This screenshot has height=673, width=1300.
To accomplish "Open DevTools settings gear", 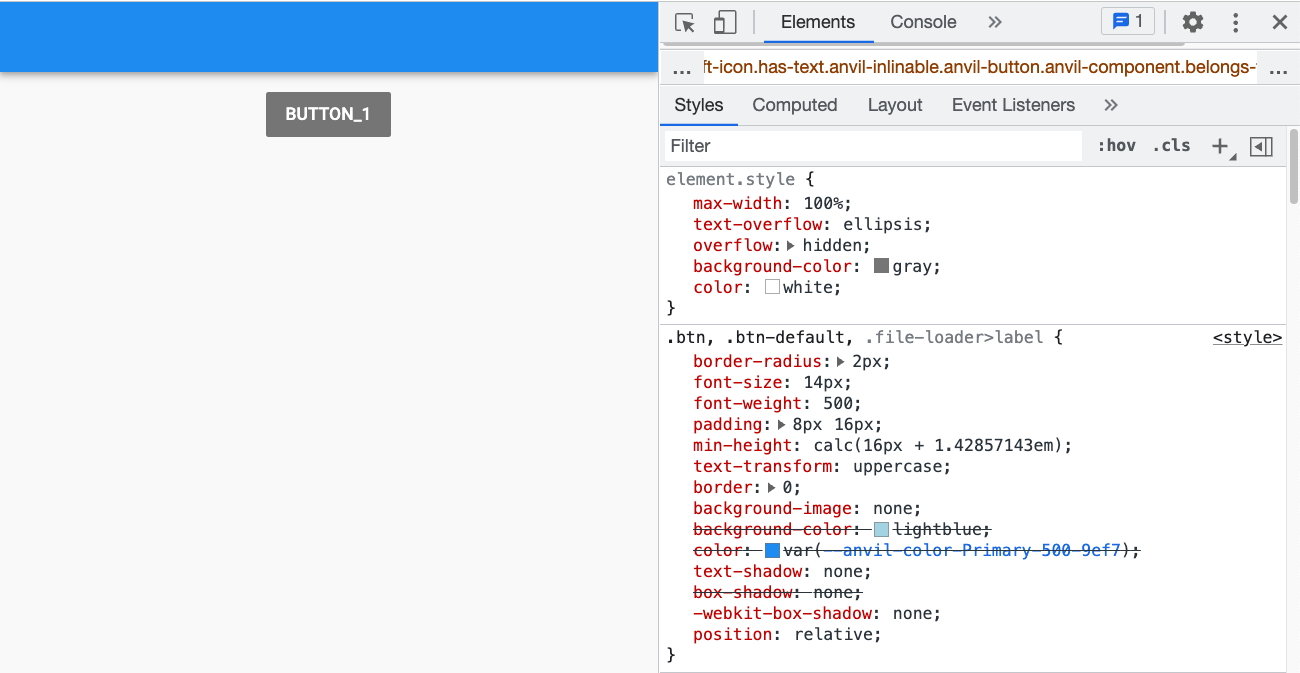I will (1192, 22).
